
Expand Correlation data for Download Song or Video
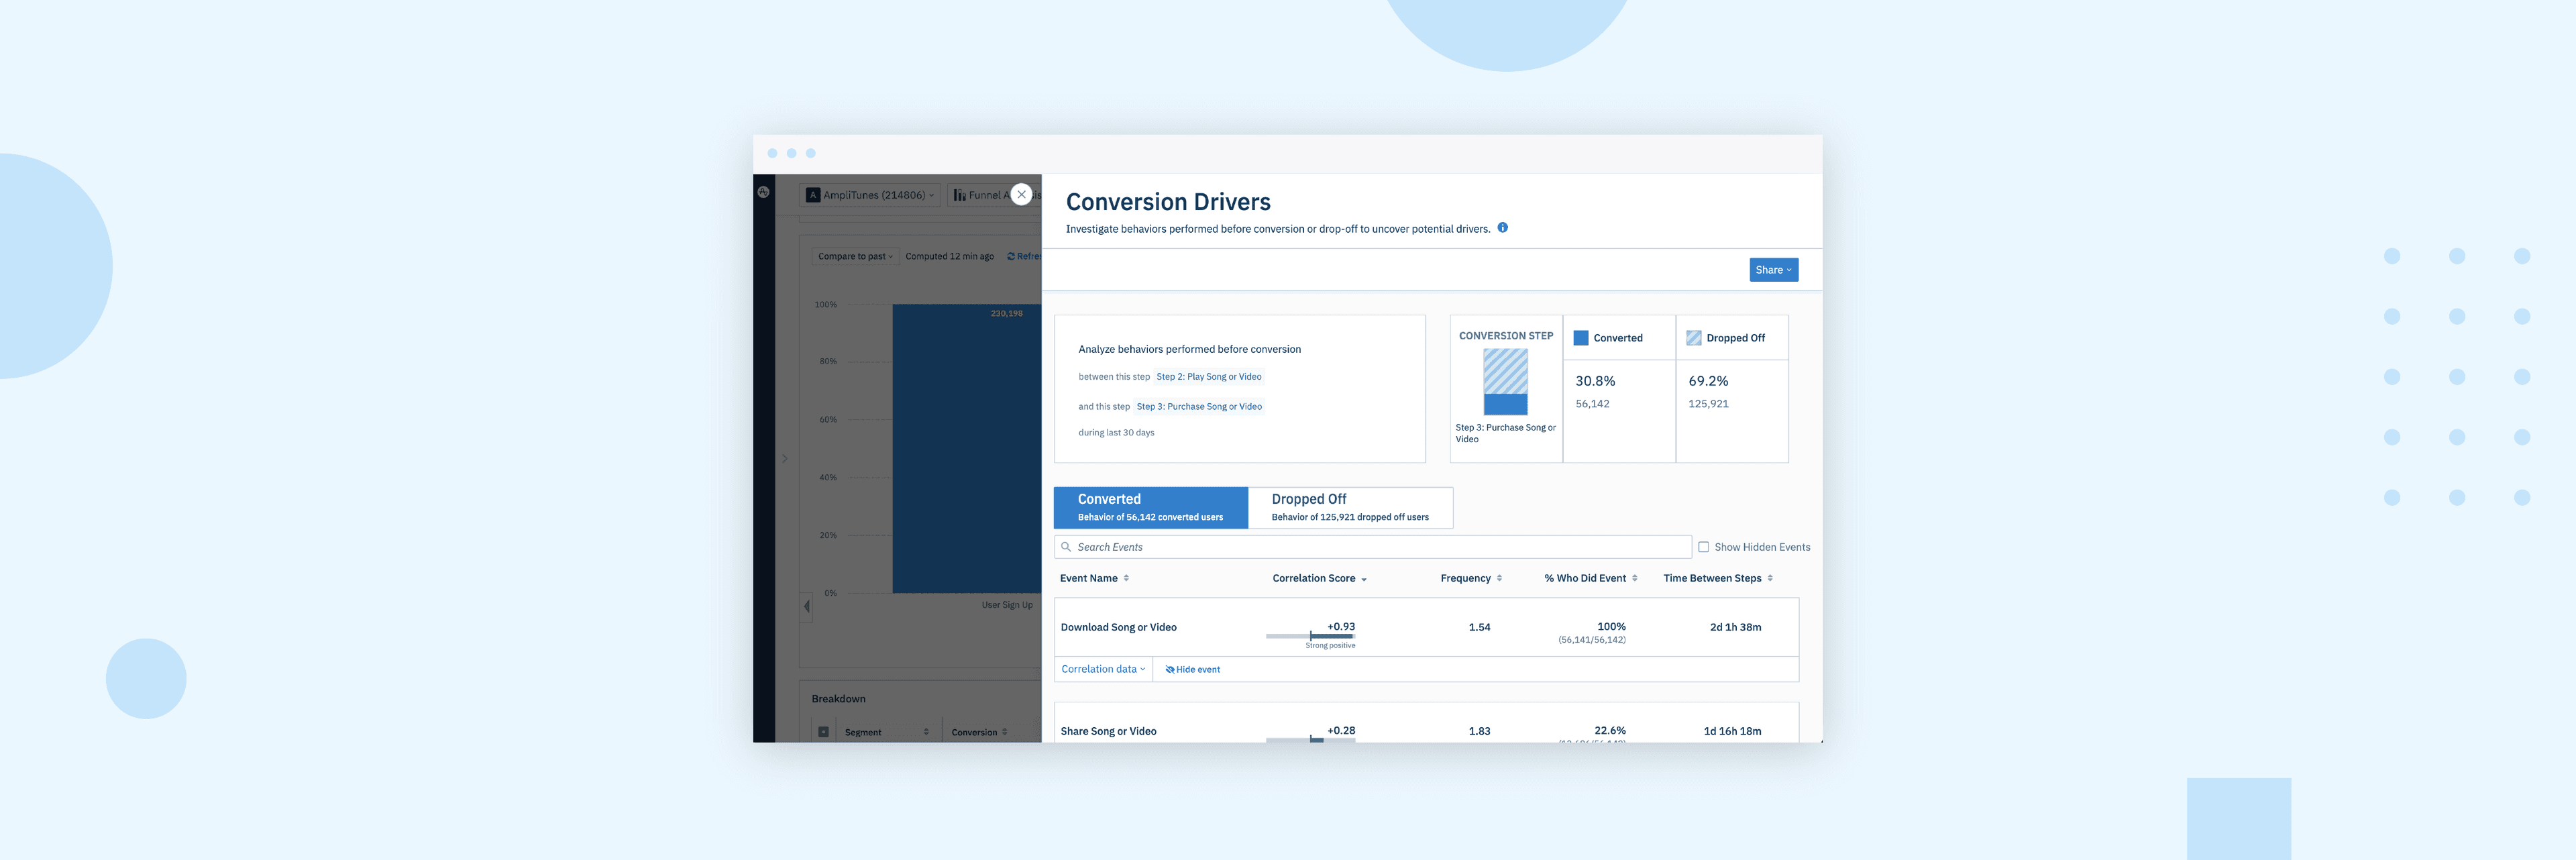(x=1103, y=670)
